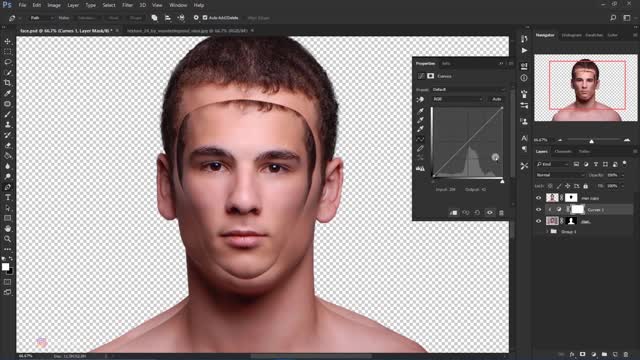The height and width of the screenshot is (360, 640).
Task: Delete the Curves adjustment using trash icon
Action: [502, 213]
